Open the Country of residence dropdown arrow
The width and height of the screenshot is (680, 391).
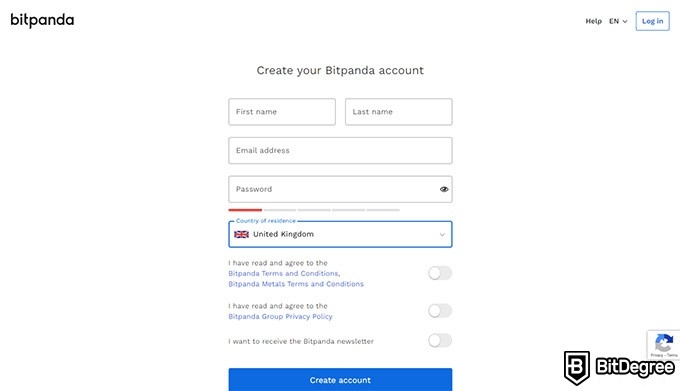(x=442, y=235)
